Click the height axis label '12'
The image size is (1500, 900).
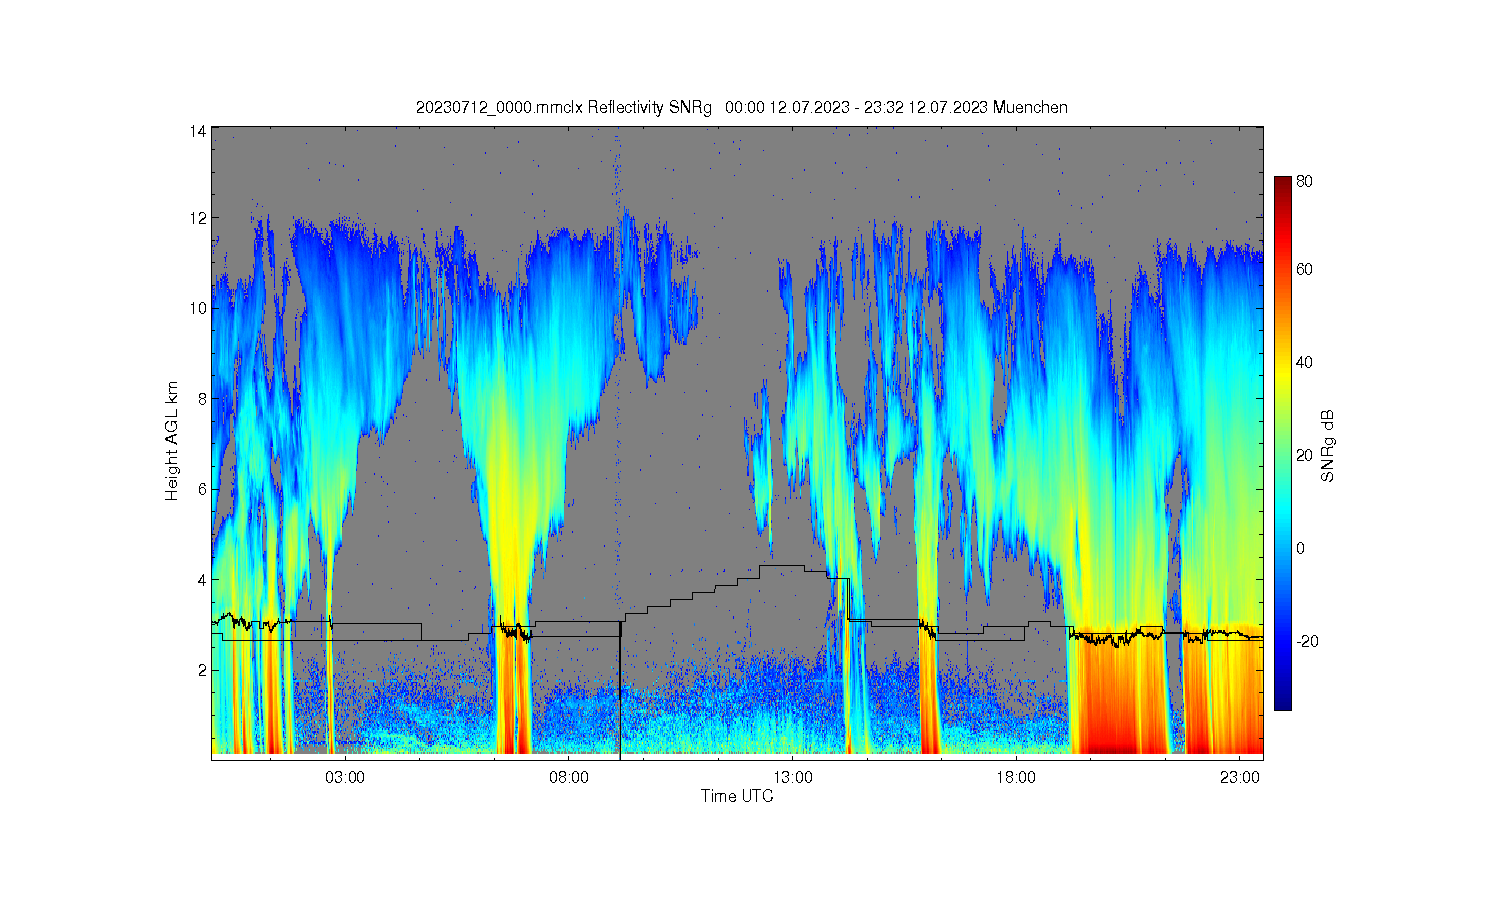198,218
